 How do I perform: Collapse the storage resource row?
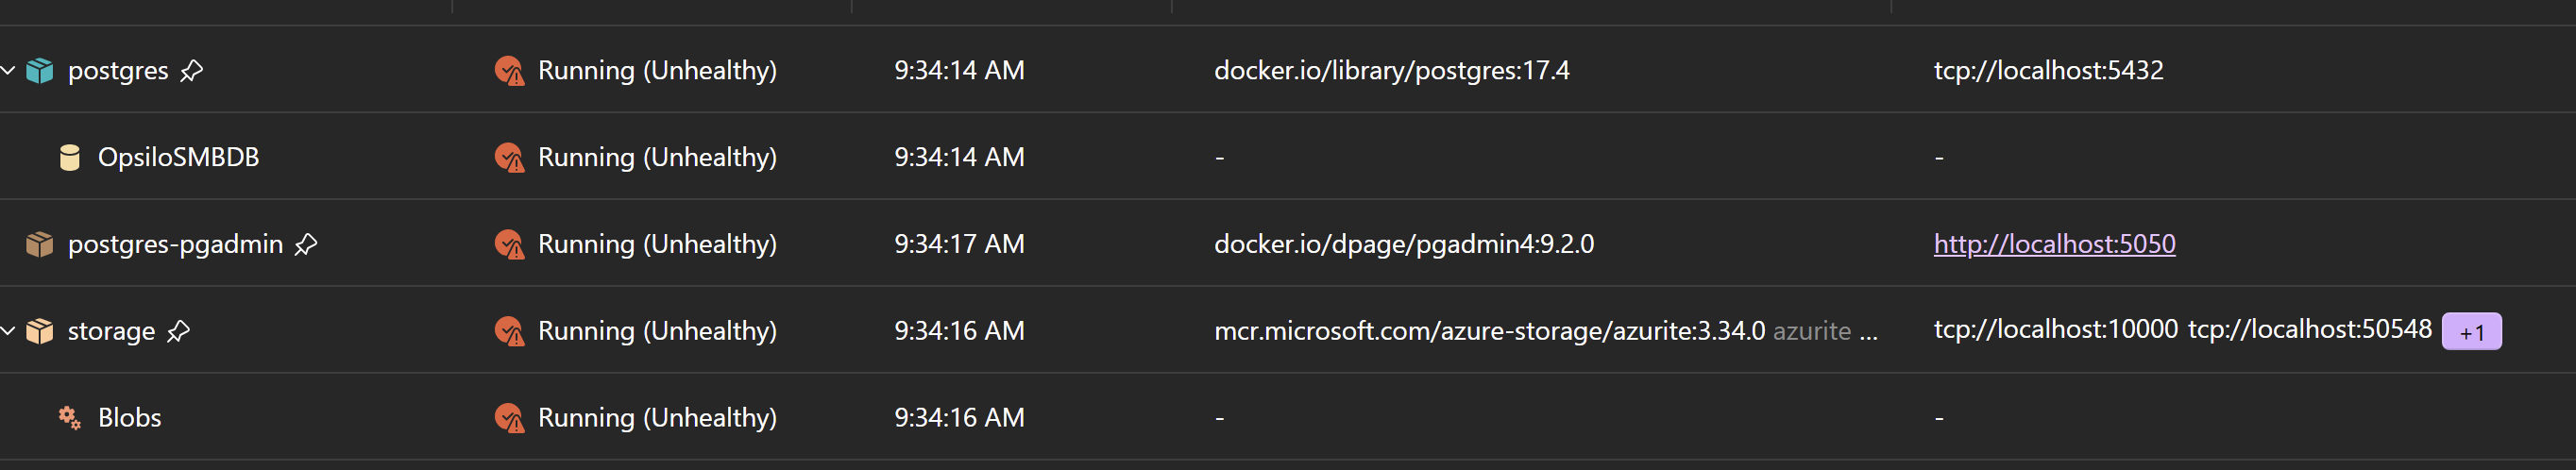click(8, 331)
